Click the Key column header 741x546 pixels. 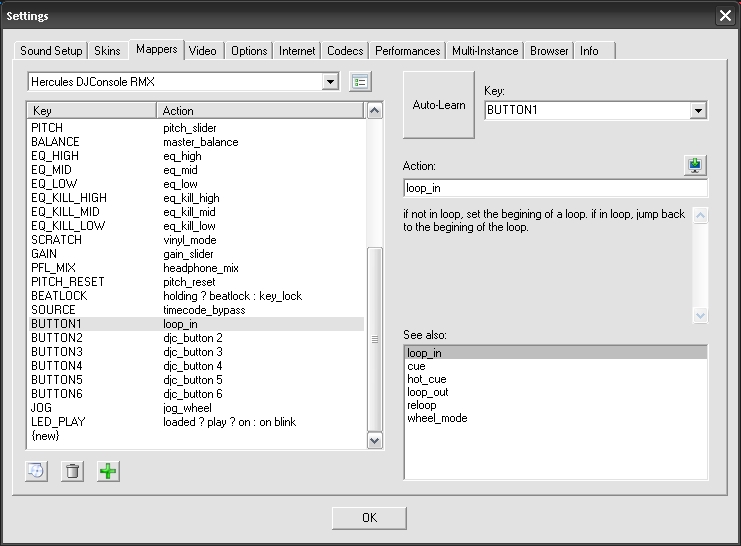point(92,111)
